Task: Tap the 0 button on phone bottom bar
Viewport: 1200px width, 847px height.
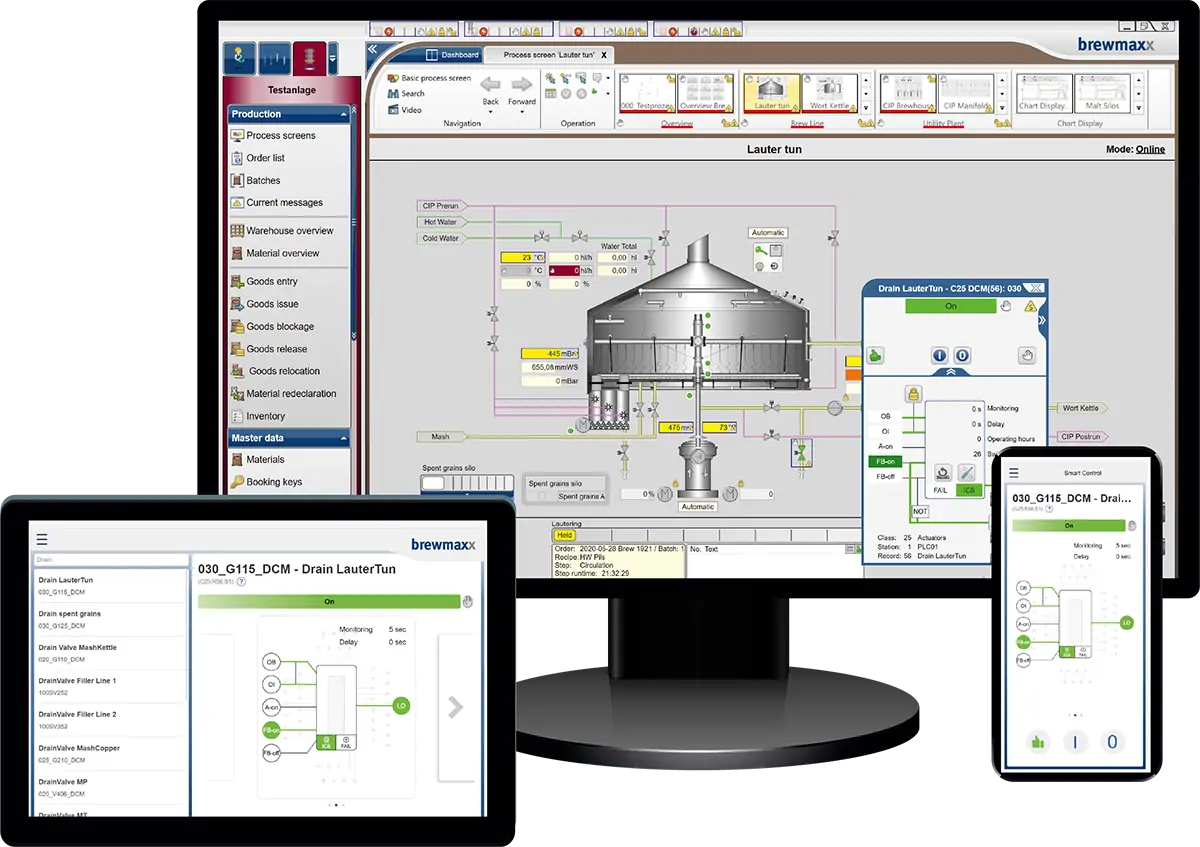Action: coord(1111,742)
